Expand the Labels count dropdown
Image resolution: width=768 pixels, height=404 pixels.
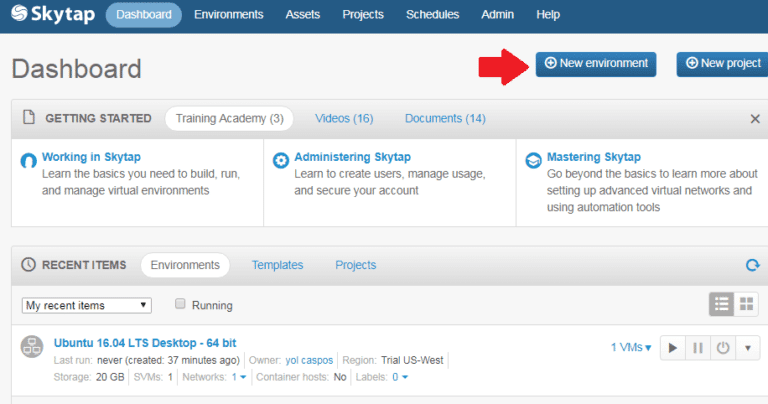400,377
